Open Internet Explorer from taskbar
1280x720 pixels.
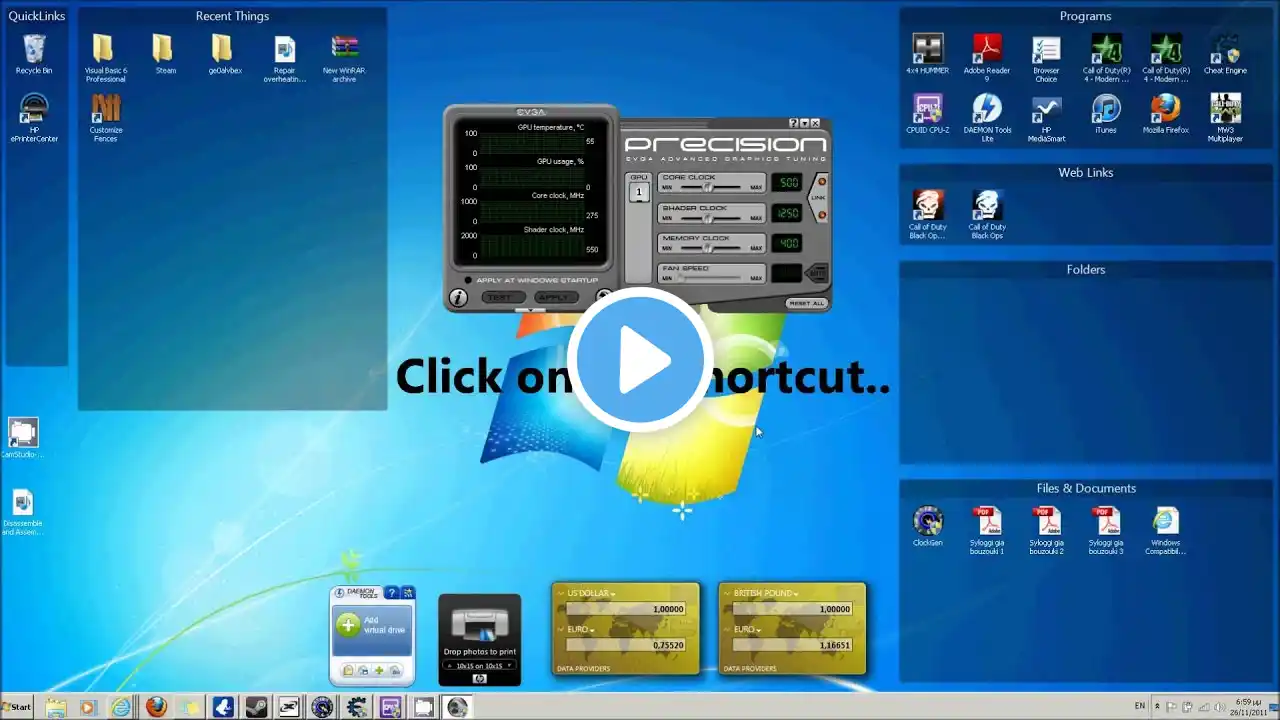pos(121,707)
